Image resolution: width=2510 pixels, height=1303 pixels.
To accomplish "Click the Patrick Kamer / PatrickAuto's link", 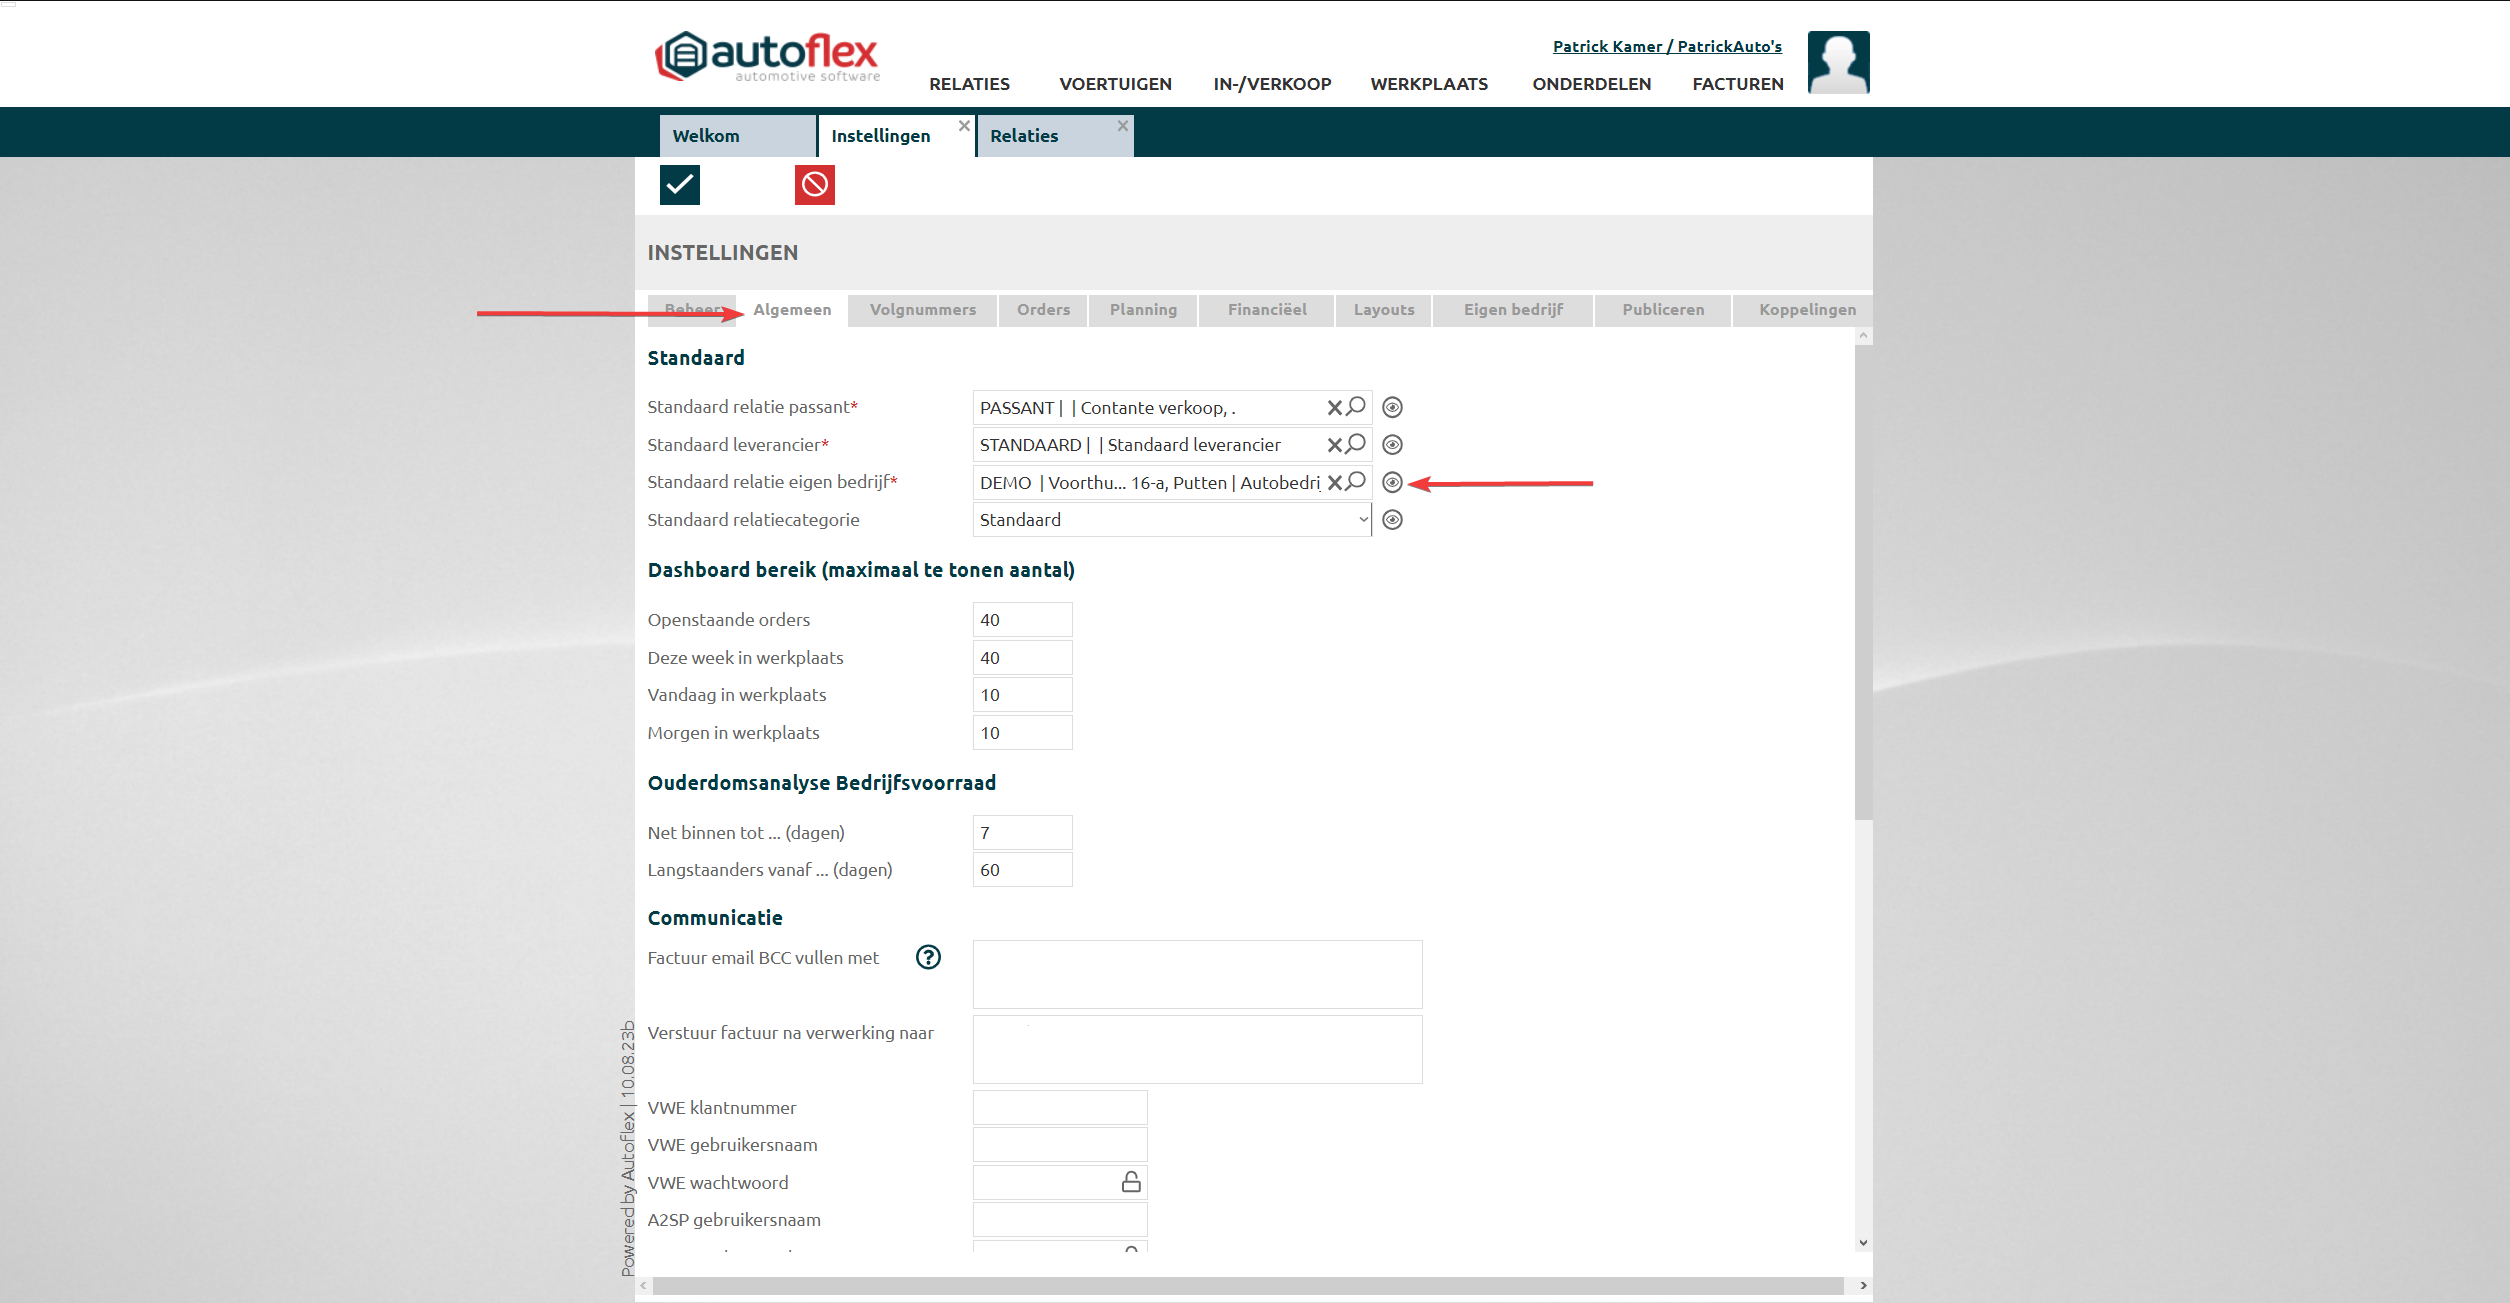I will click(1667, 46).
